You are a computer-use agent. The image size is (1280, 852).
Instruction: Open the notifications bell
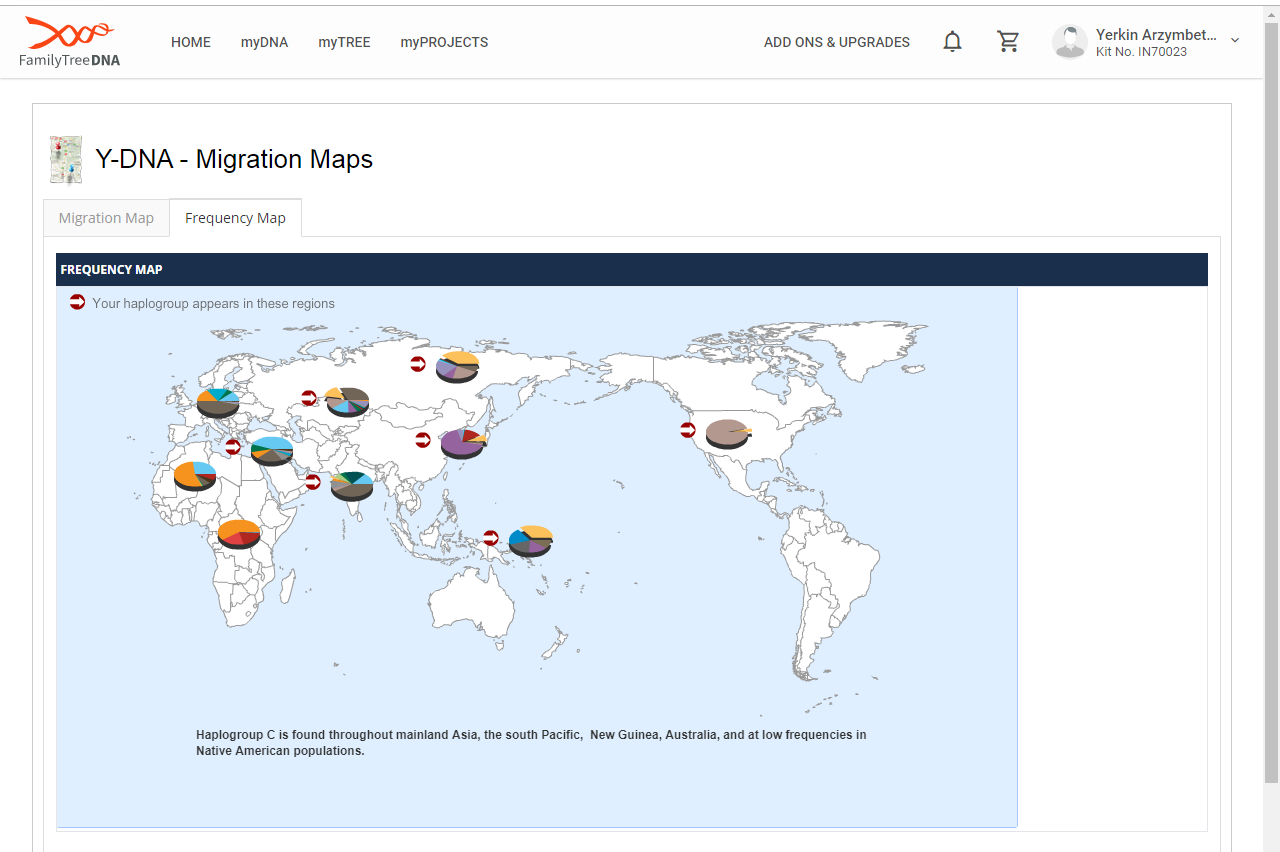click(953, 42)
